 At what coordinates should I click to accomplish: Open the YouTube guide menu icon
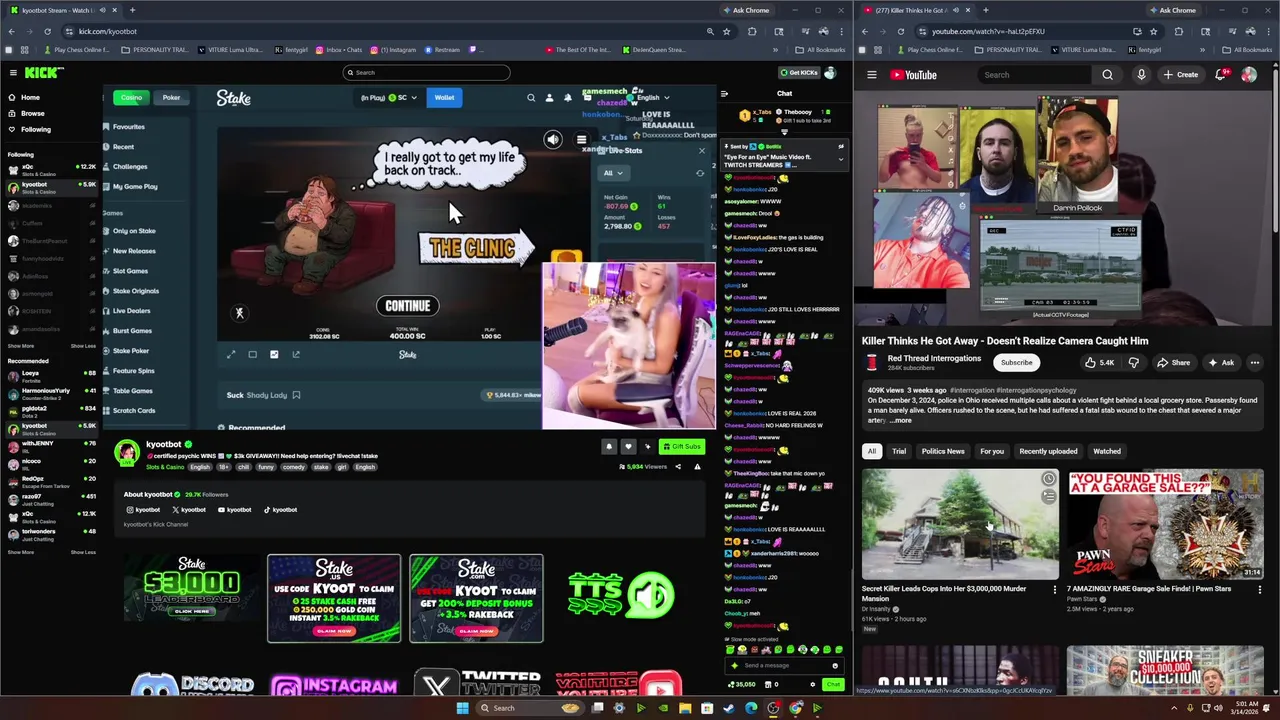coord(872,75)
